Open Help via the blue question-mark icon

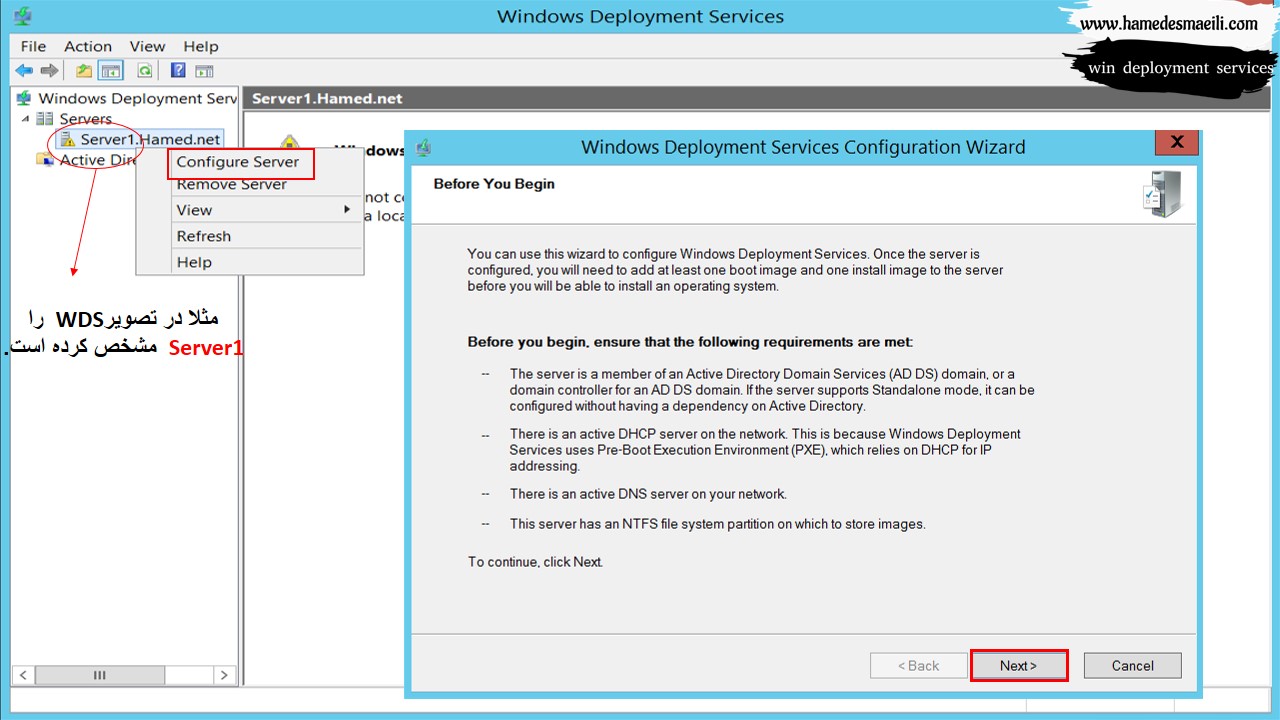click(178, 71)
